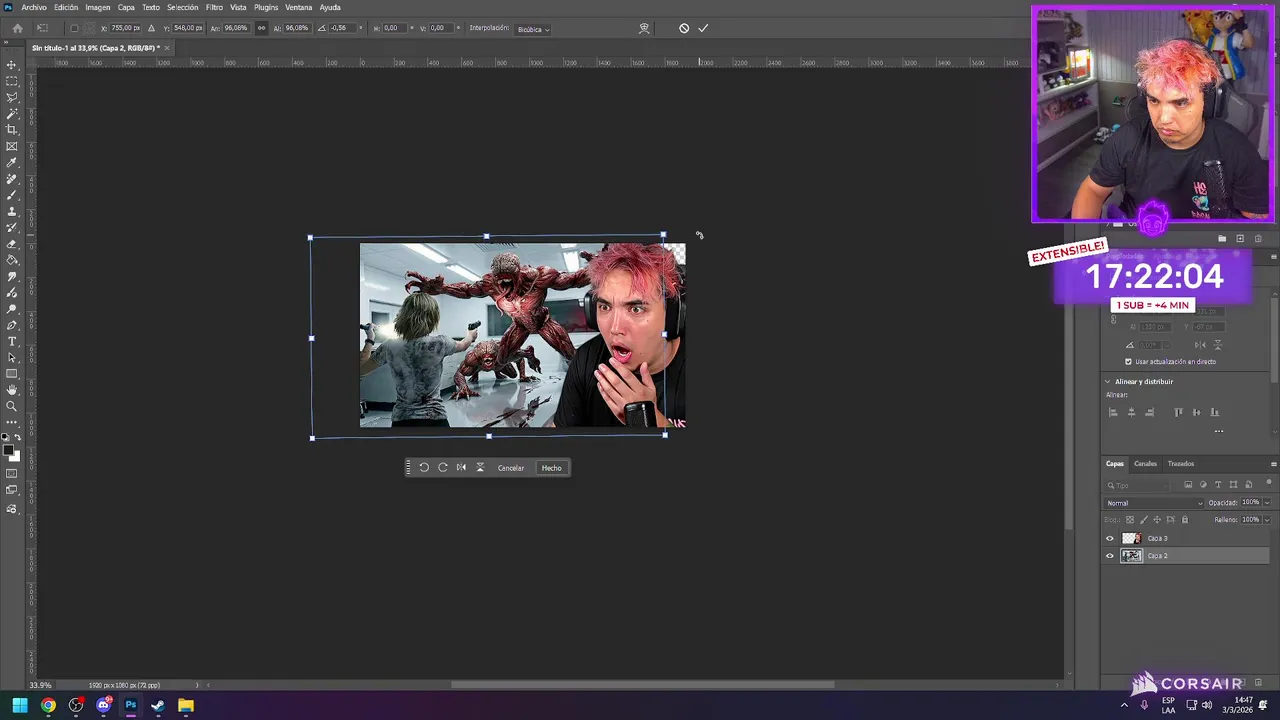The image size is (1280, 720).
Task: Select the Rectangular Marquee tool
Action: tap(12, 81)
